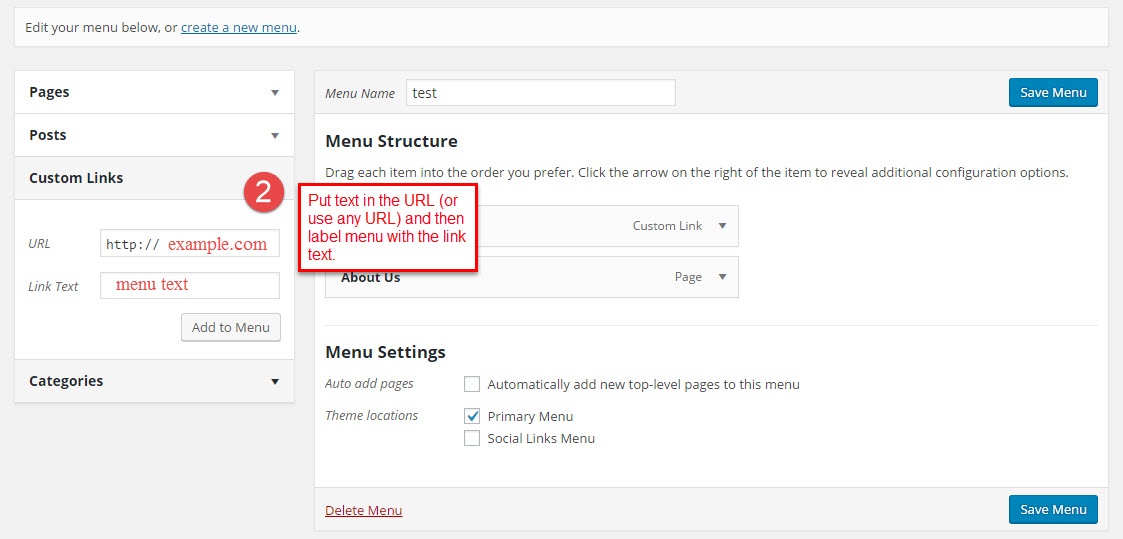Click into the URL input field
Screen dimensions: 1123x539
coord(190,244)
